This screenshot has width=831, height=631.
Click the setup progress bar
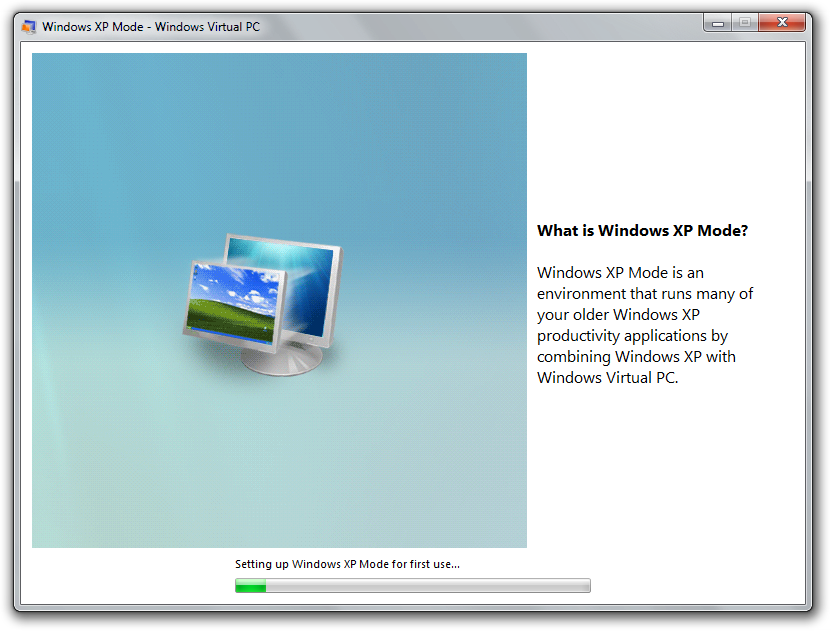[x=412, y=585]
